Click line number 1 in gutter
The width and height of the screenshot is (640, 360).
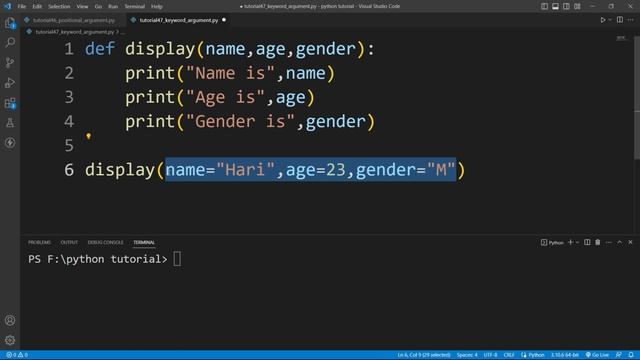(69, 49)
